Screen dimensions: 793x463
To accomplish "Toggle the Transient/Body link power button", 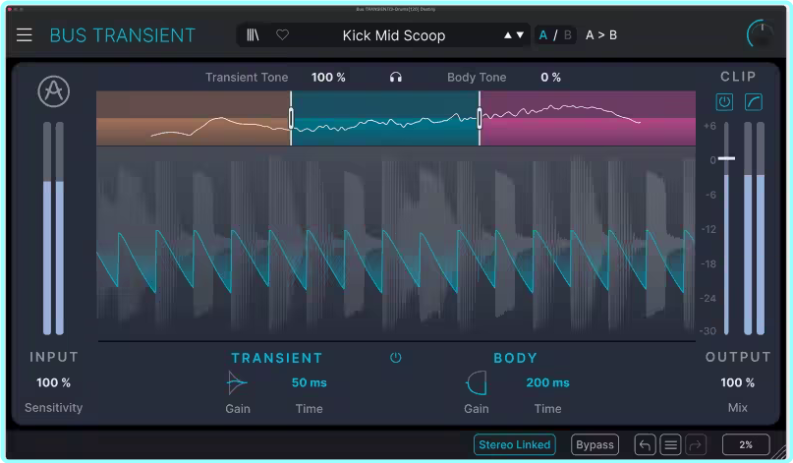I will [x=396, y=357].
